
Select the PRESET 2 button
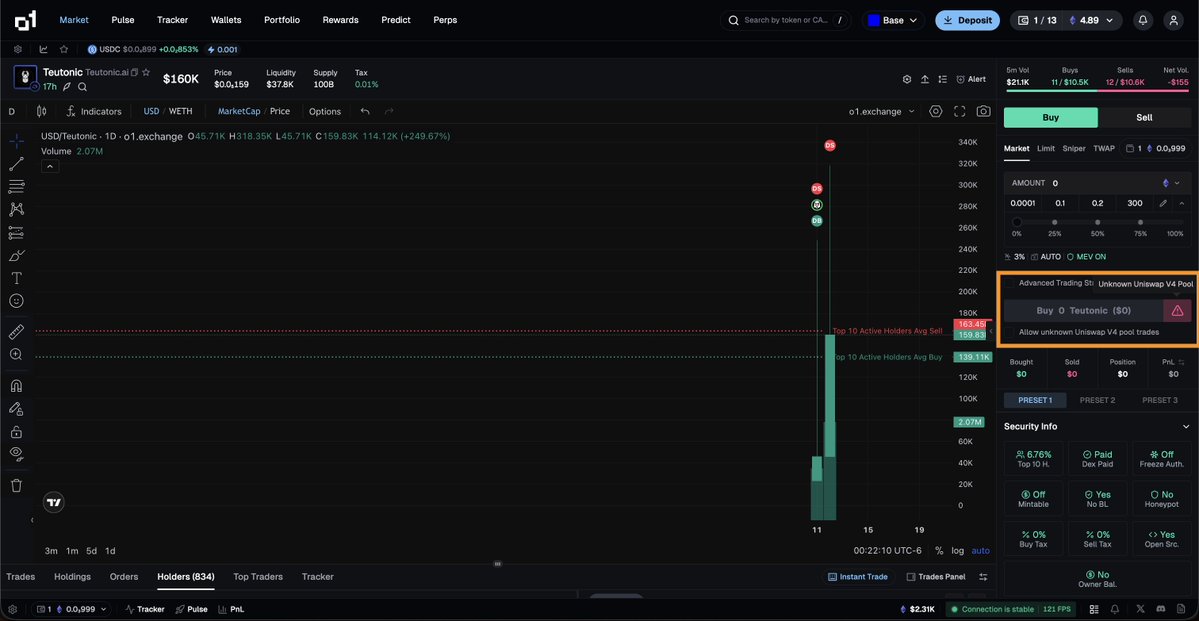[1097, 400]
